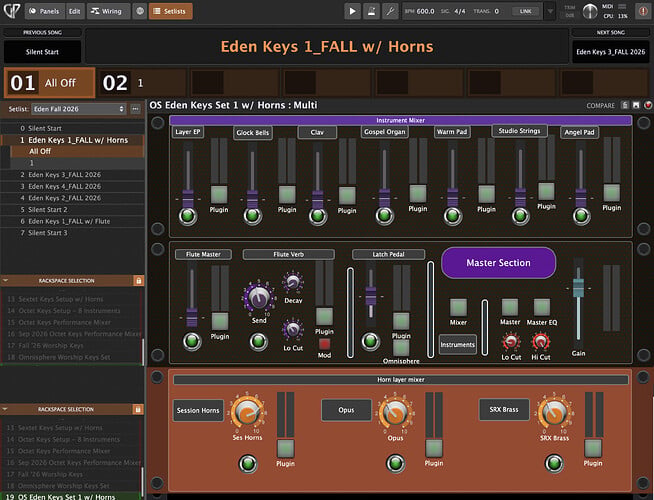This screenshot has width=654, height=500.
Task: Click the red round indicator after save icon
Action: 648,105
